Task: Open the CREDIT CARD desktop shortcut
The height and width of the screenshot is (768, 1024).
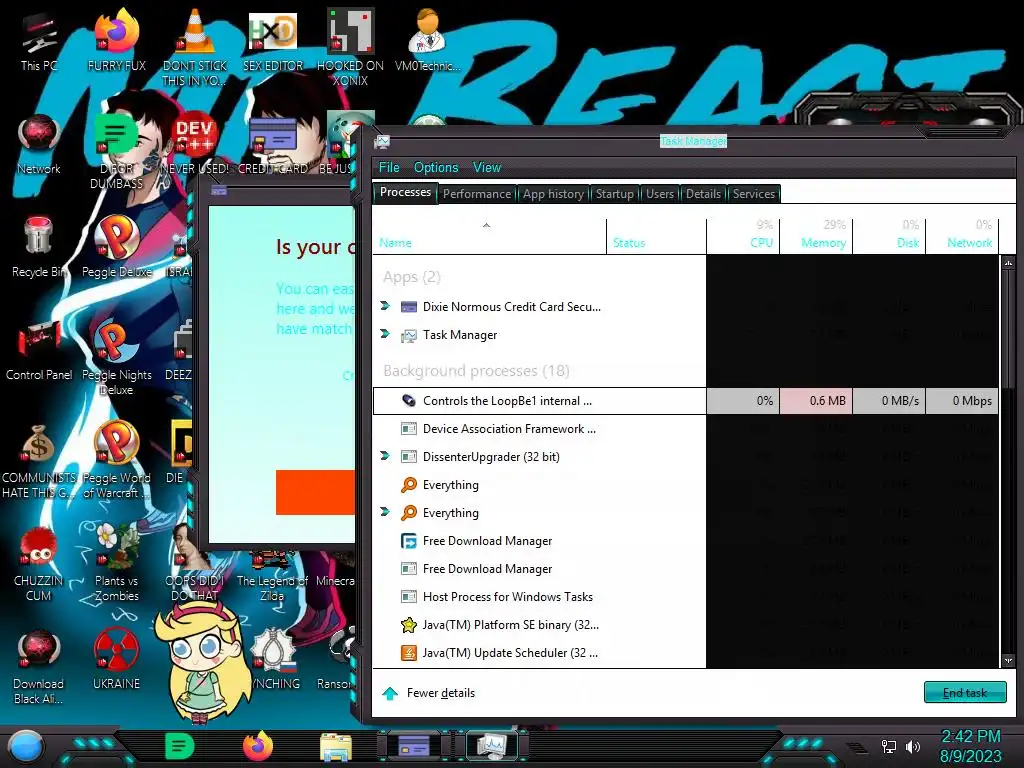Action: click(x=273, y=145)
